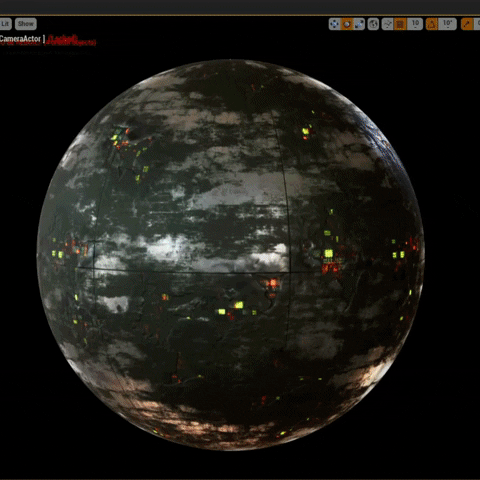This screenshot has width=480, height=480.
Task: Click the bright white cloud patch on planet
Action: point(167,248)
